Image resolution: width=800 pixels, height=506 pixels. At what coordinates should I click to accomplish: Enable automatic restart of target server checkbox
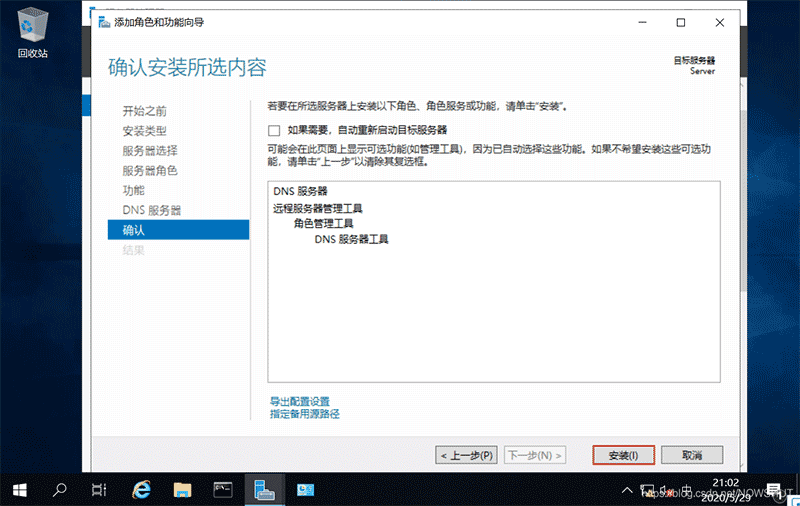pyautogui.click(x=274, y=130)
